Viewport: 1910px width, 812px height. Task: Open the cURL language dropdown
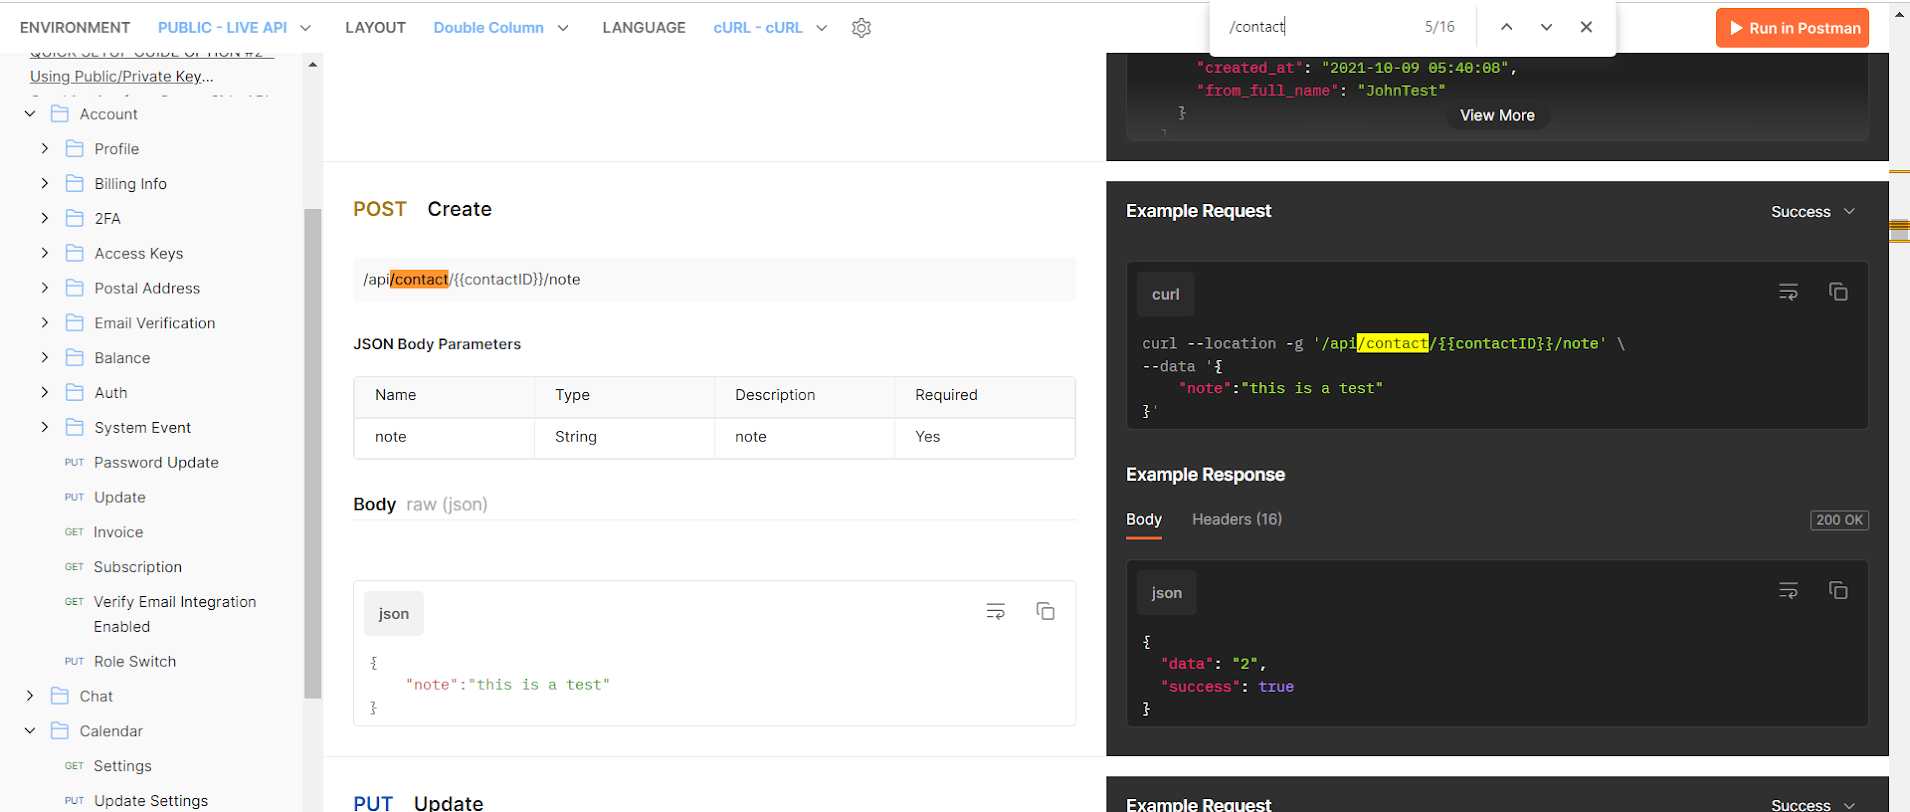click(x=769, y=28)
